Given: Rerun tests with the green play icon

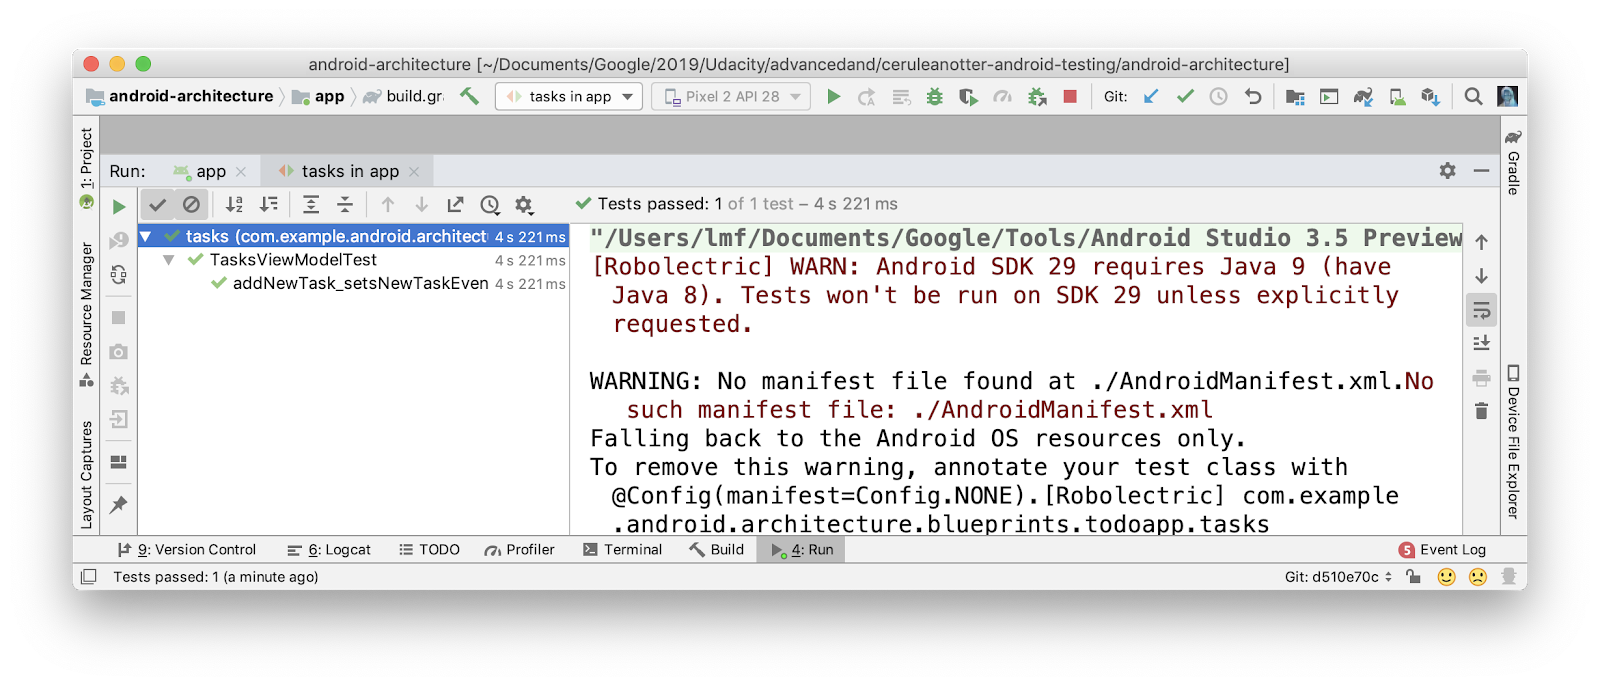Looking at the screenshot, I should coord(119,207).
